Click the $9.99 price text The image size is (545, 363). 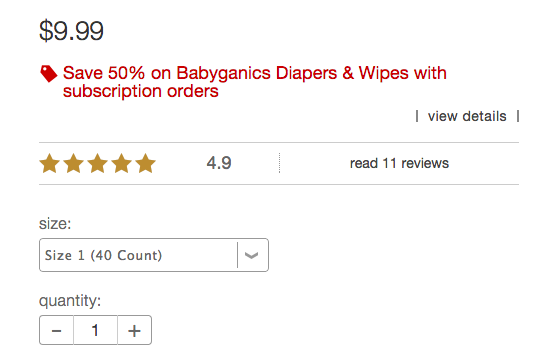pyautogui.click(x=71, y=31)
